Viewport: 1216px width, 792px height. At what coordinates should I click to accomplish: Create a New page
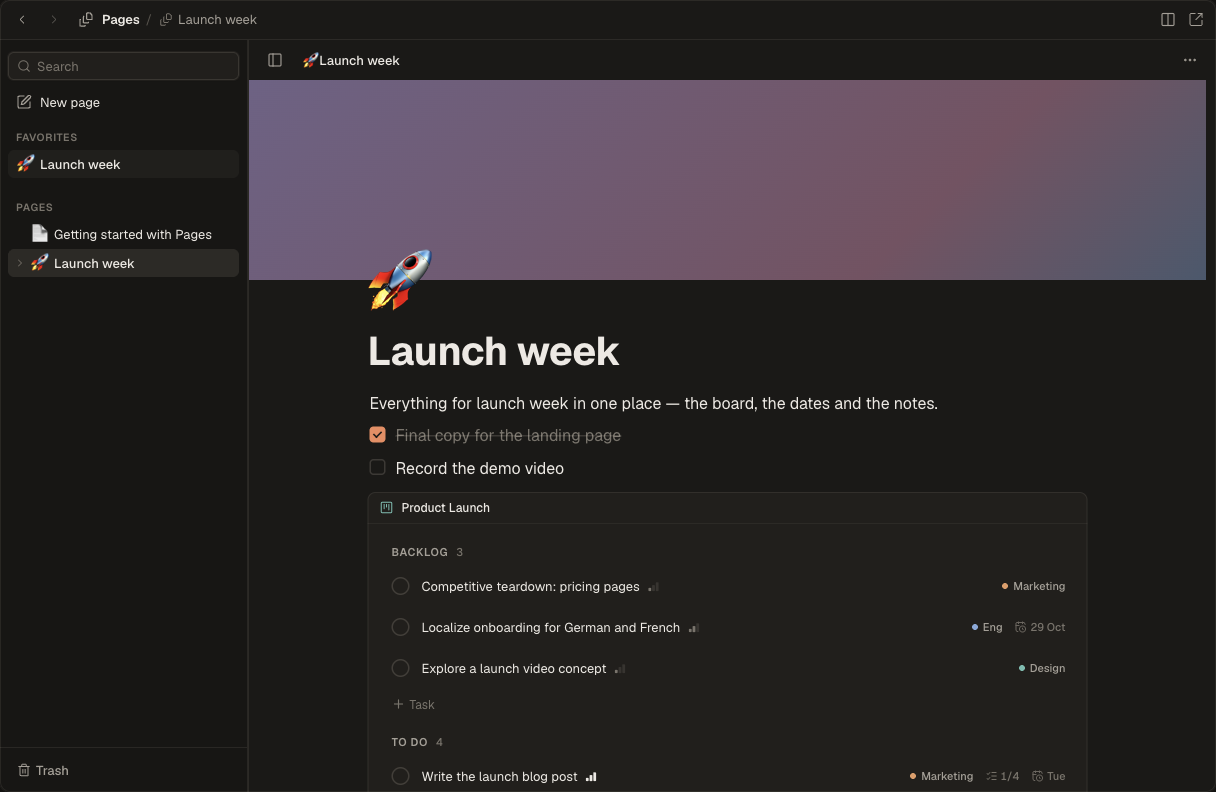[123, 102]
